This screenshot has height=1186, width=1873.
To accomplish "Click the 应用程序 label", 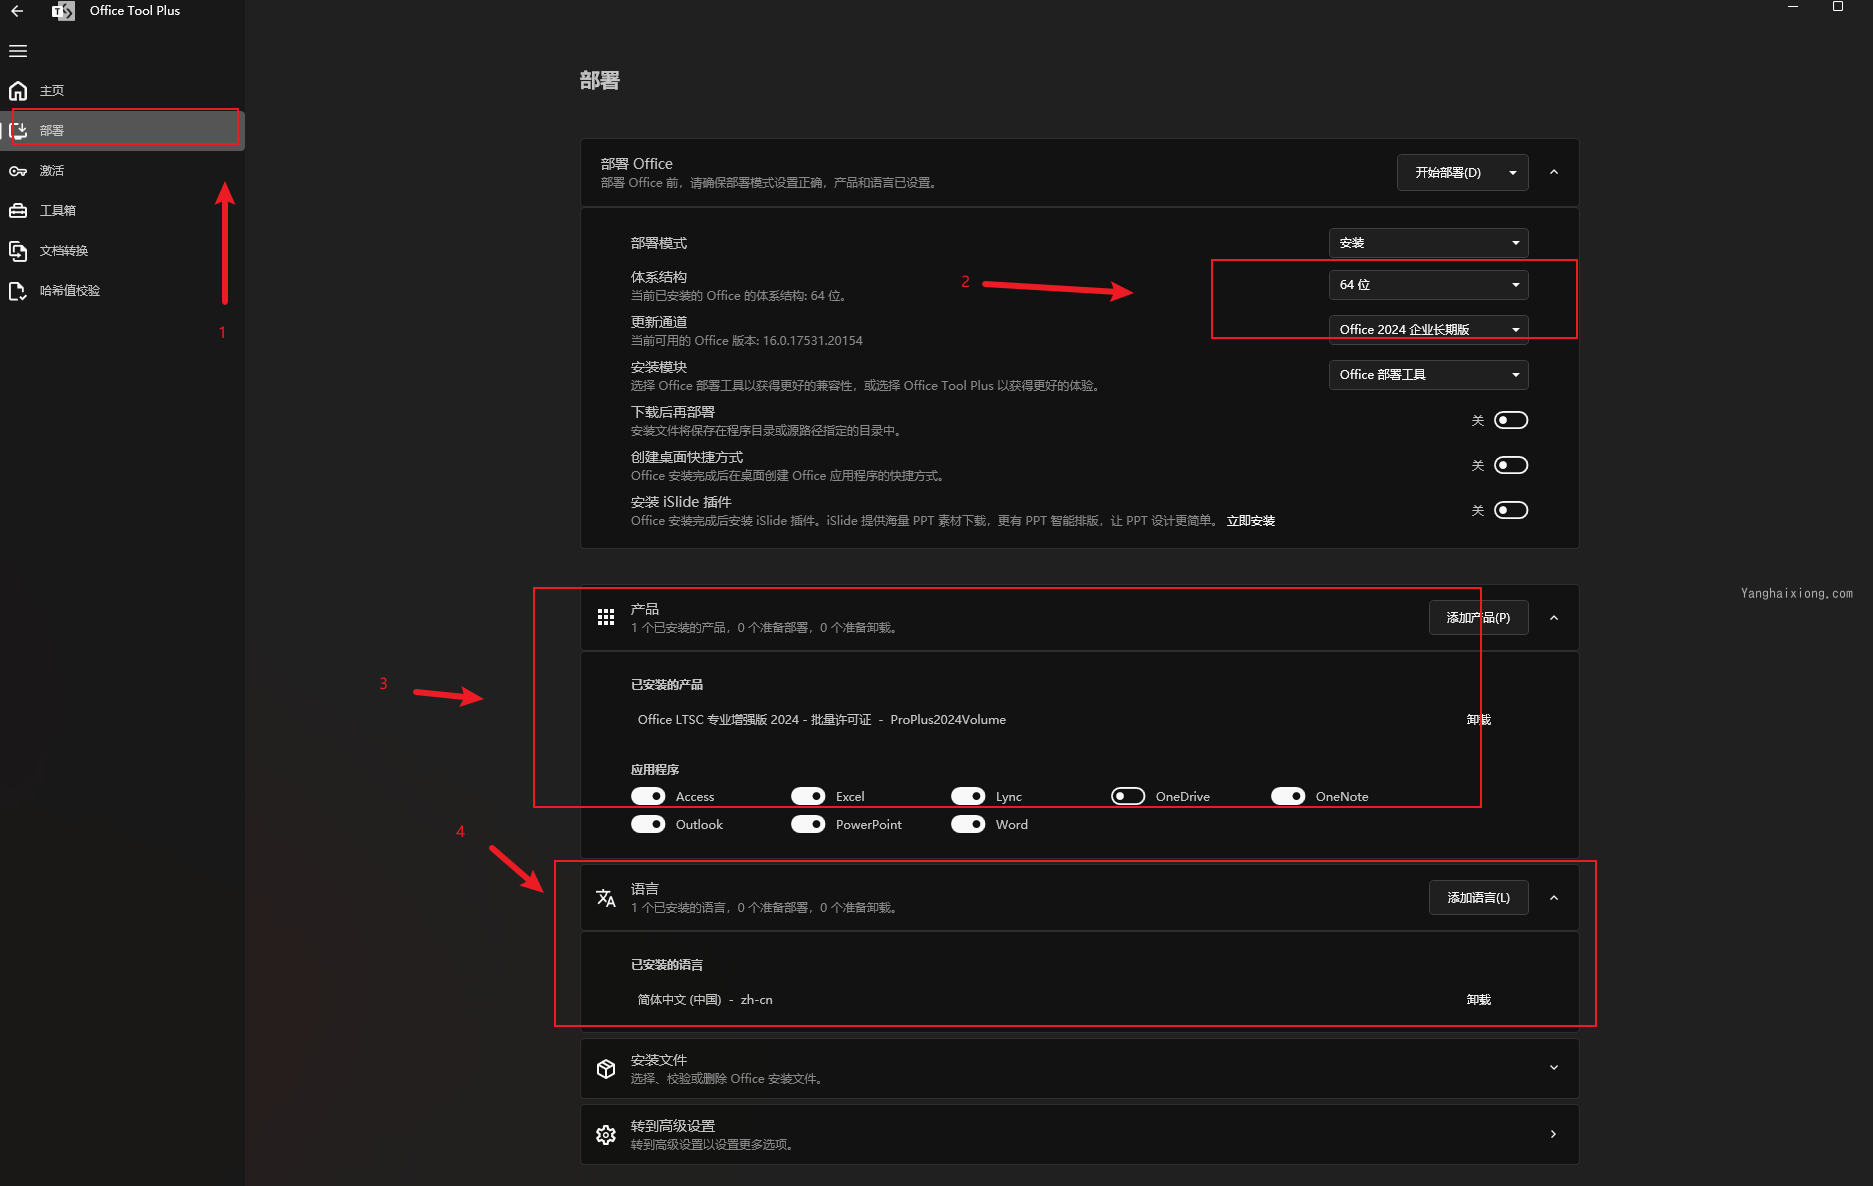I will [x=654, y=770].
